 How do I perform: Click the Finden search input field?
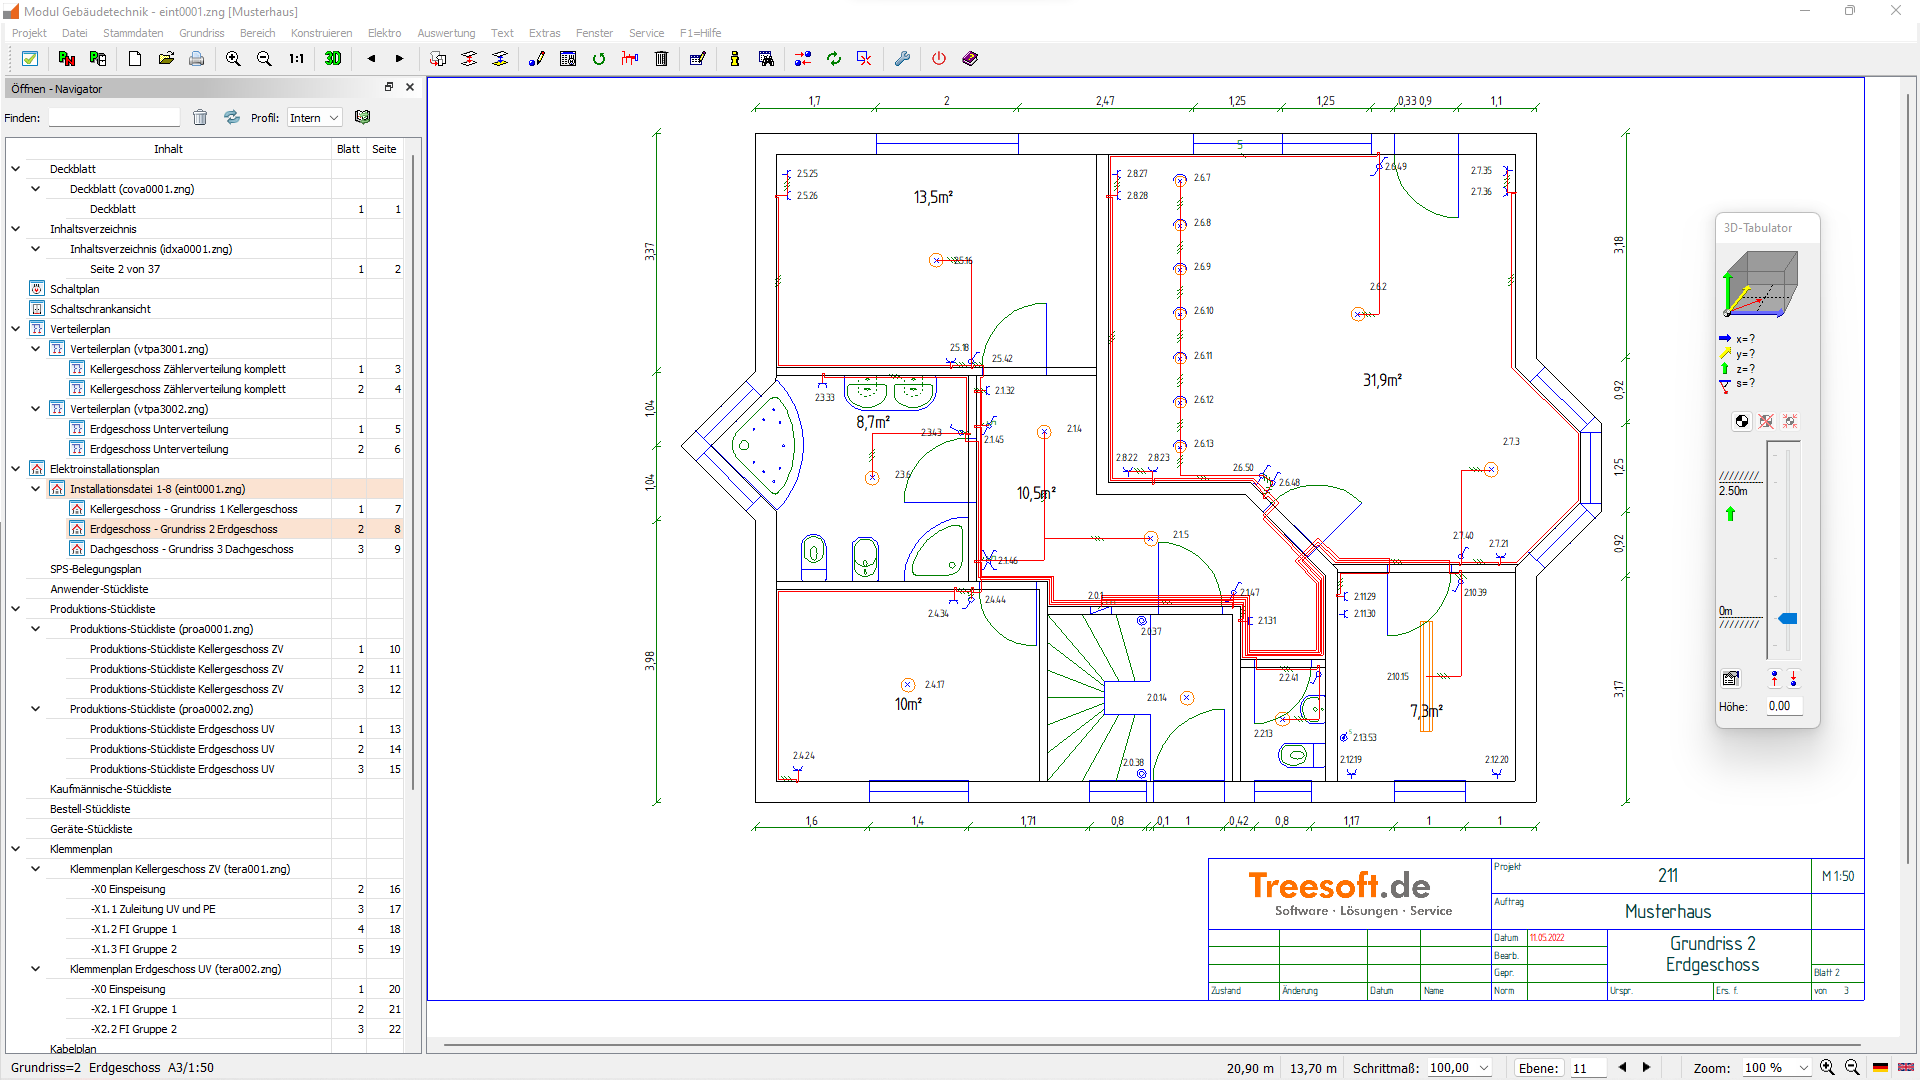[x=114, y=118]
